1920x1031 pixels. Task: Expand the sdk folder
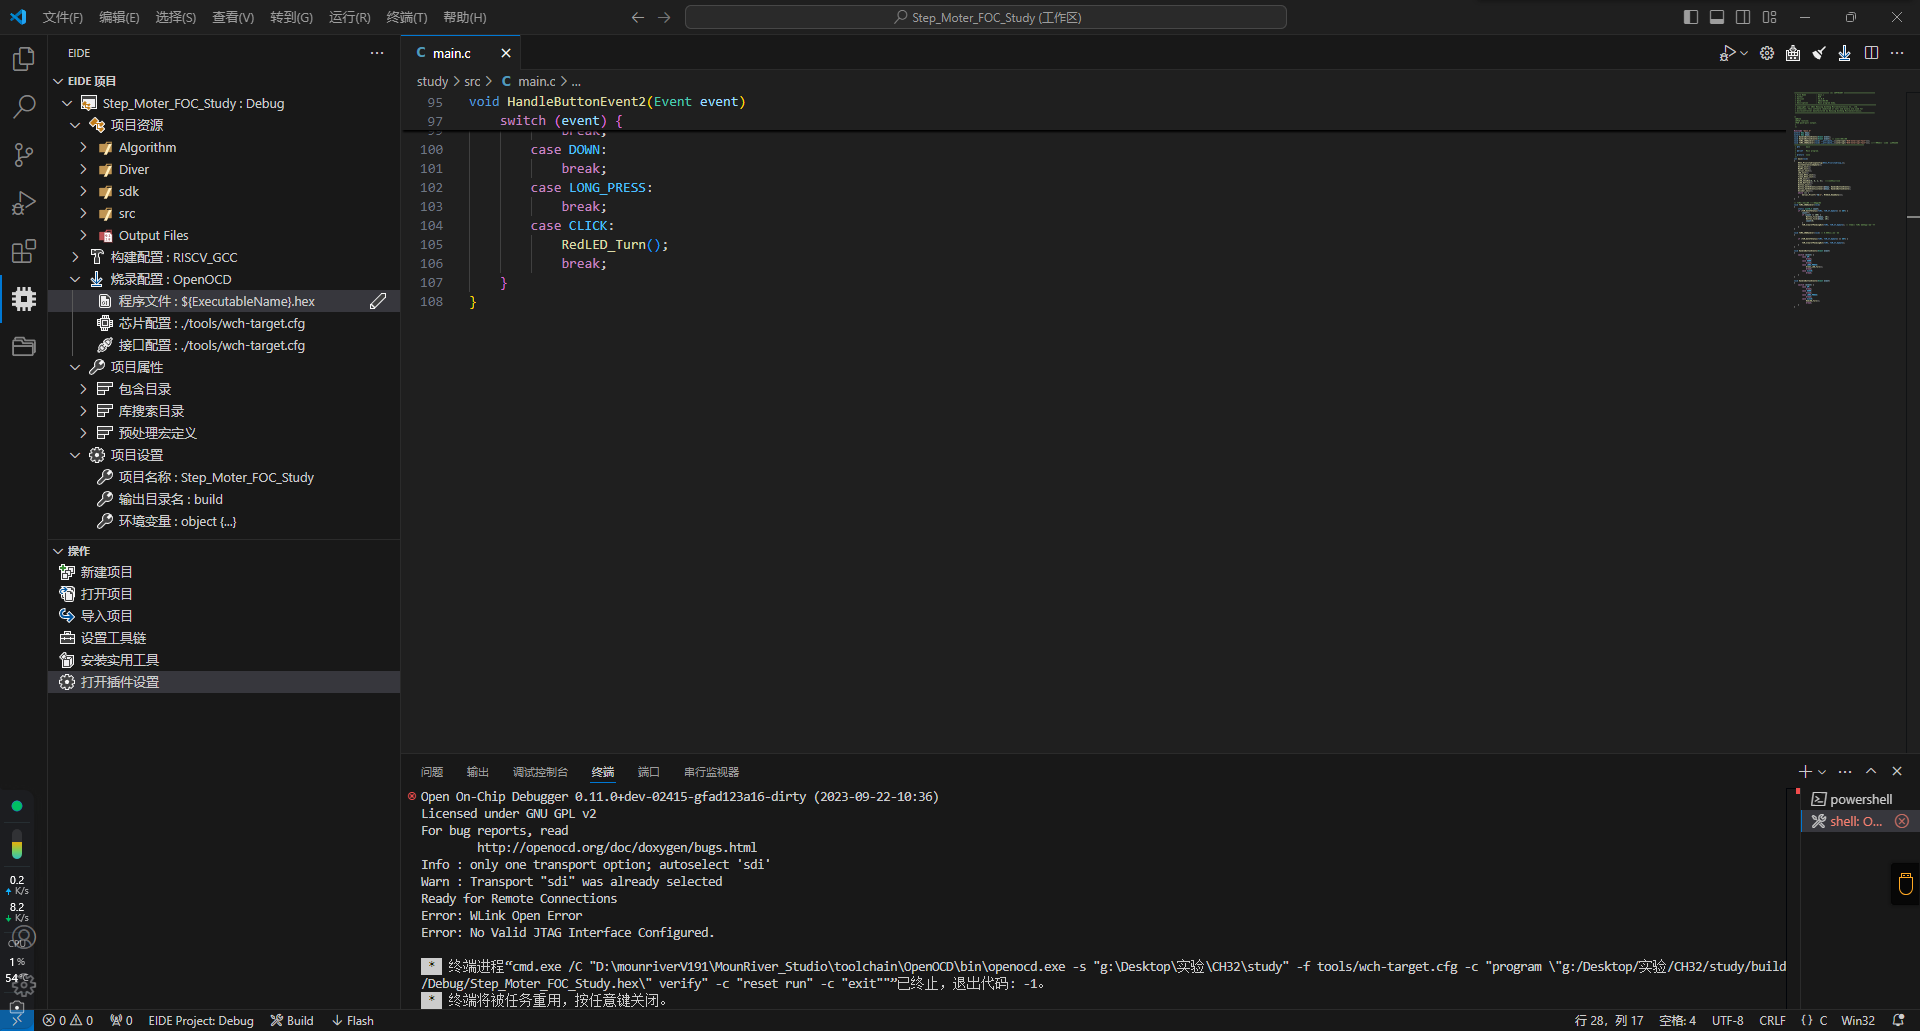click(84, 191)
